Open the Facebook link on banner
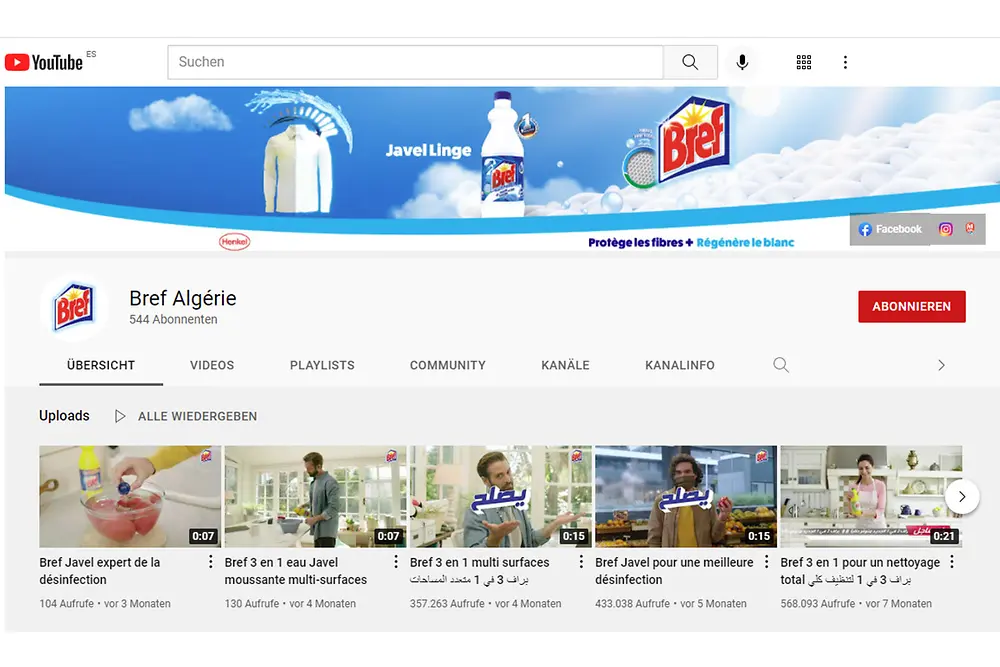This screenshot has height=667, width=1000. pyautogui.click(x=890, y=229)
